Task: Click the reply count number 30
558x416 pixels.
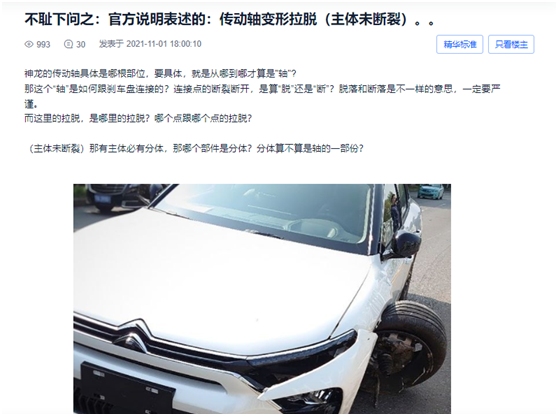Action: (x=81, y=44)
